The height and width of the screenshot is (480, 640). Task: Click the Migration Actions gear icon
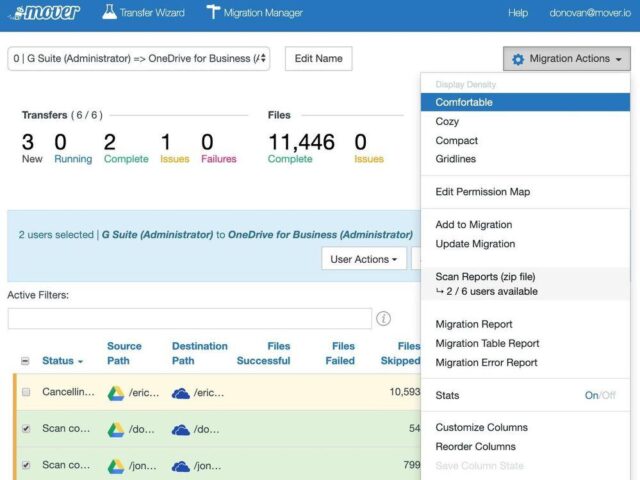(x=518, y=59)
